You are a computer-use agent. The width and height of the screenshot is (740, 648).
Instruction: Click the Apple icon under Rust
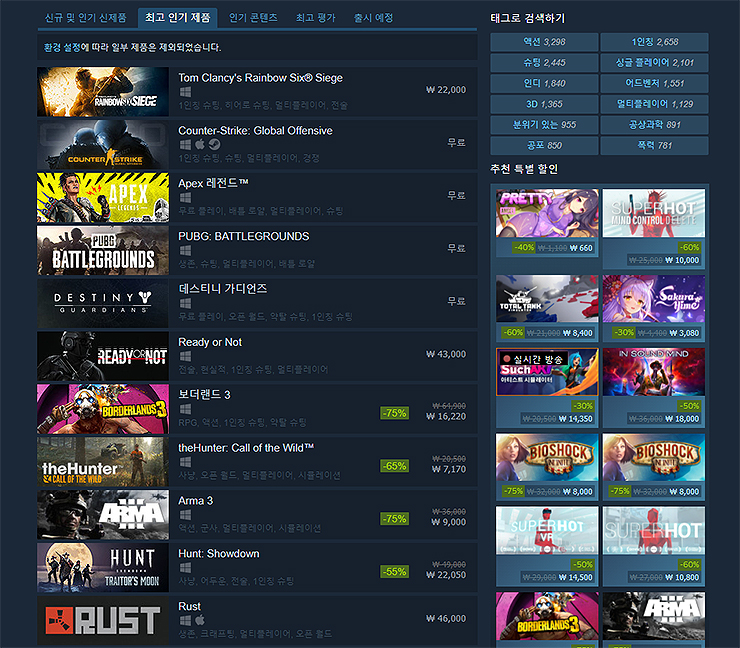(200, 620)
